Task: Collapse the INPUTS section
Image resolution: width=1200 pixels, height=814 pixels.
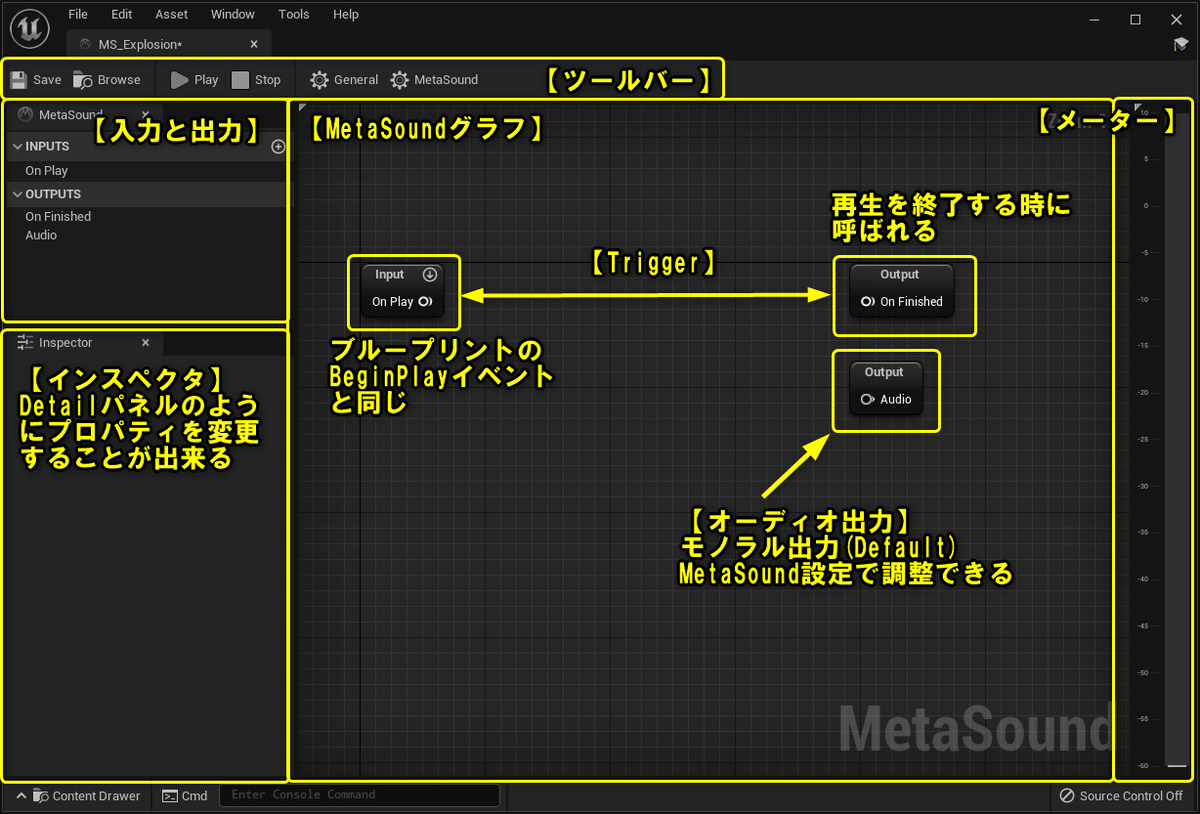Action: [17, 146]
